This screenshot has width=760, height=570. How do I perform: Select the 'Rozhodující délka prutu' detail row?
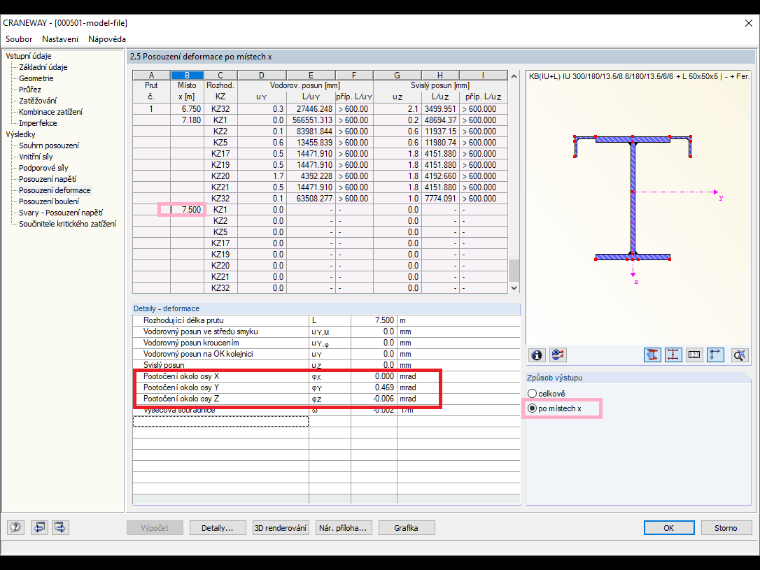[326, 320]
